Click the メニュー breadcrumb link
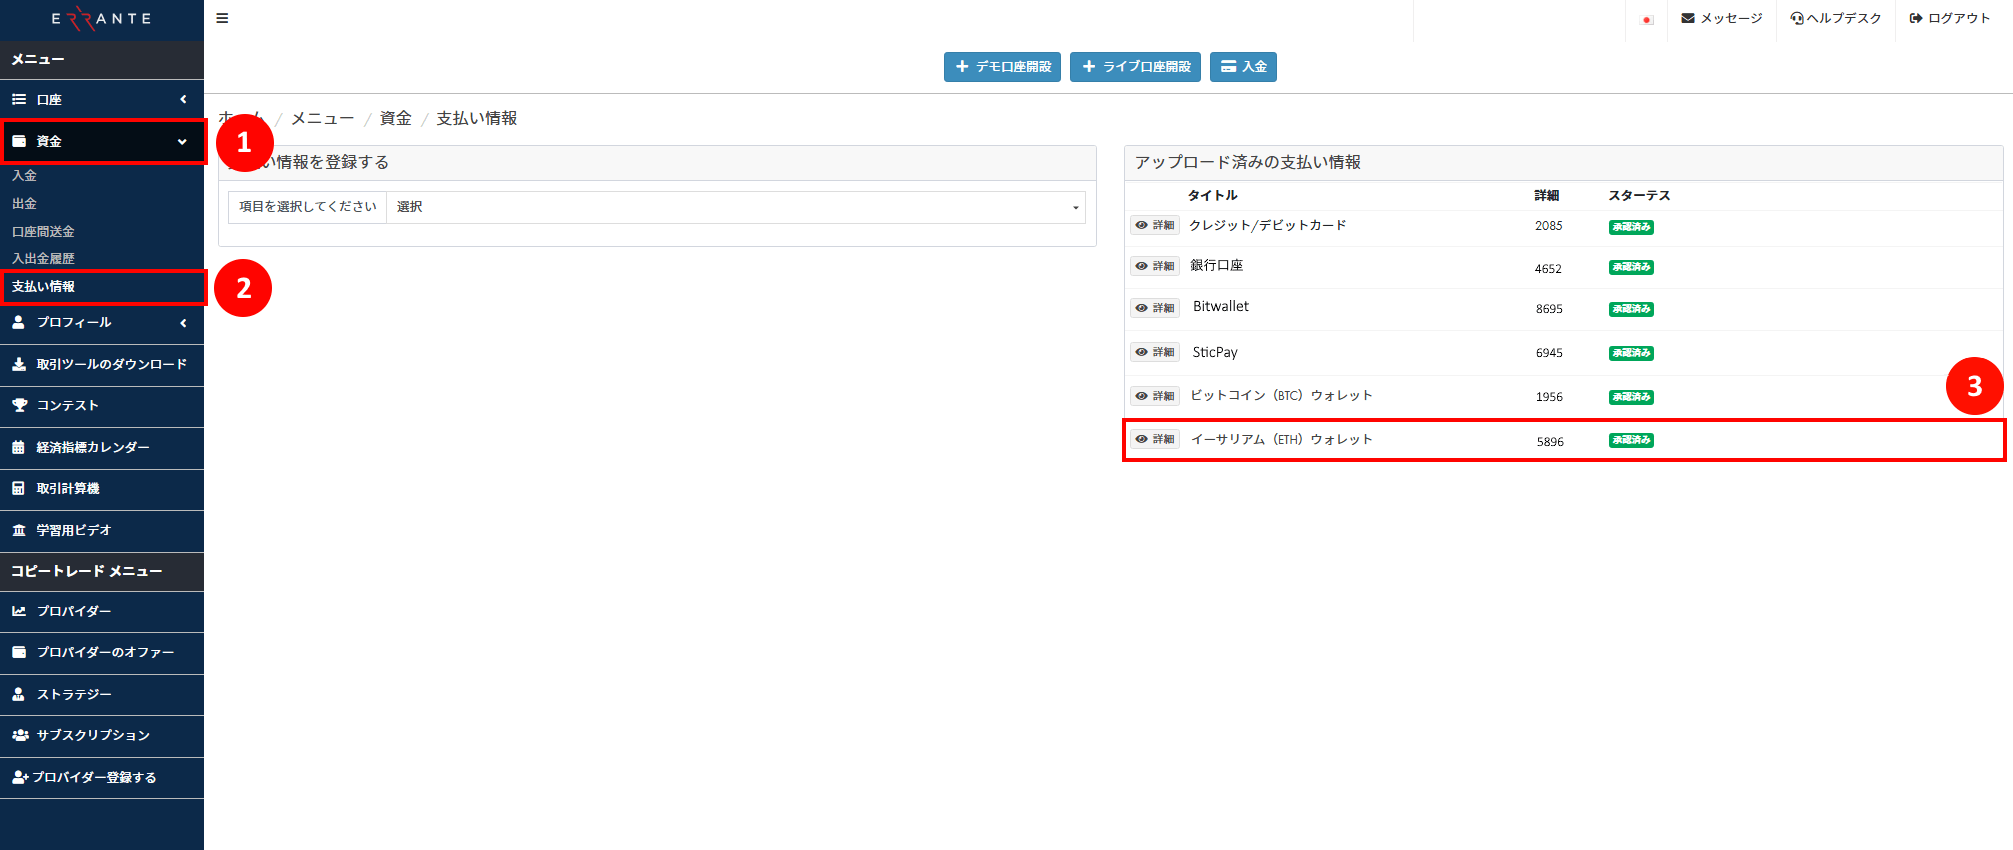 point(322,118)
